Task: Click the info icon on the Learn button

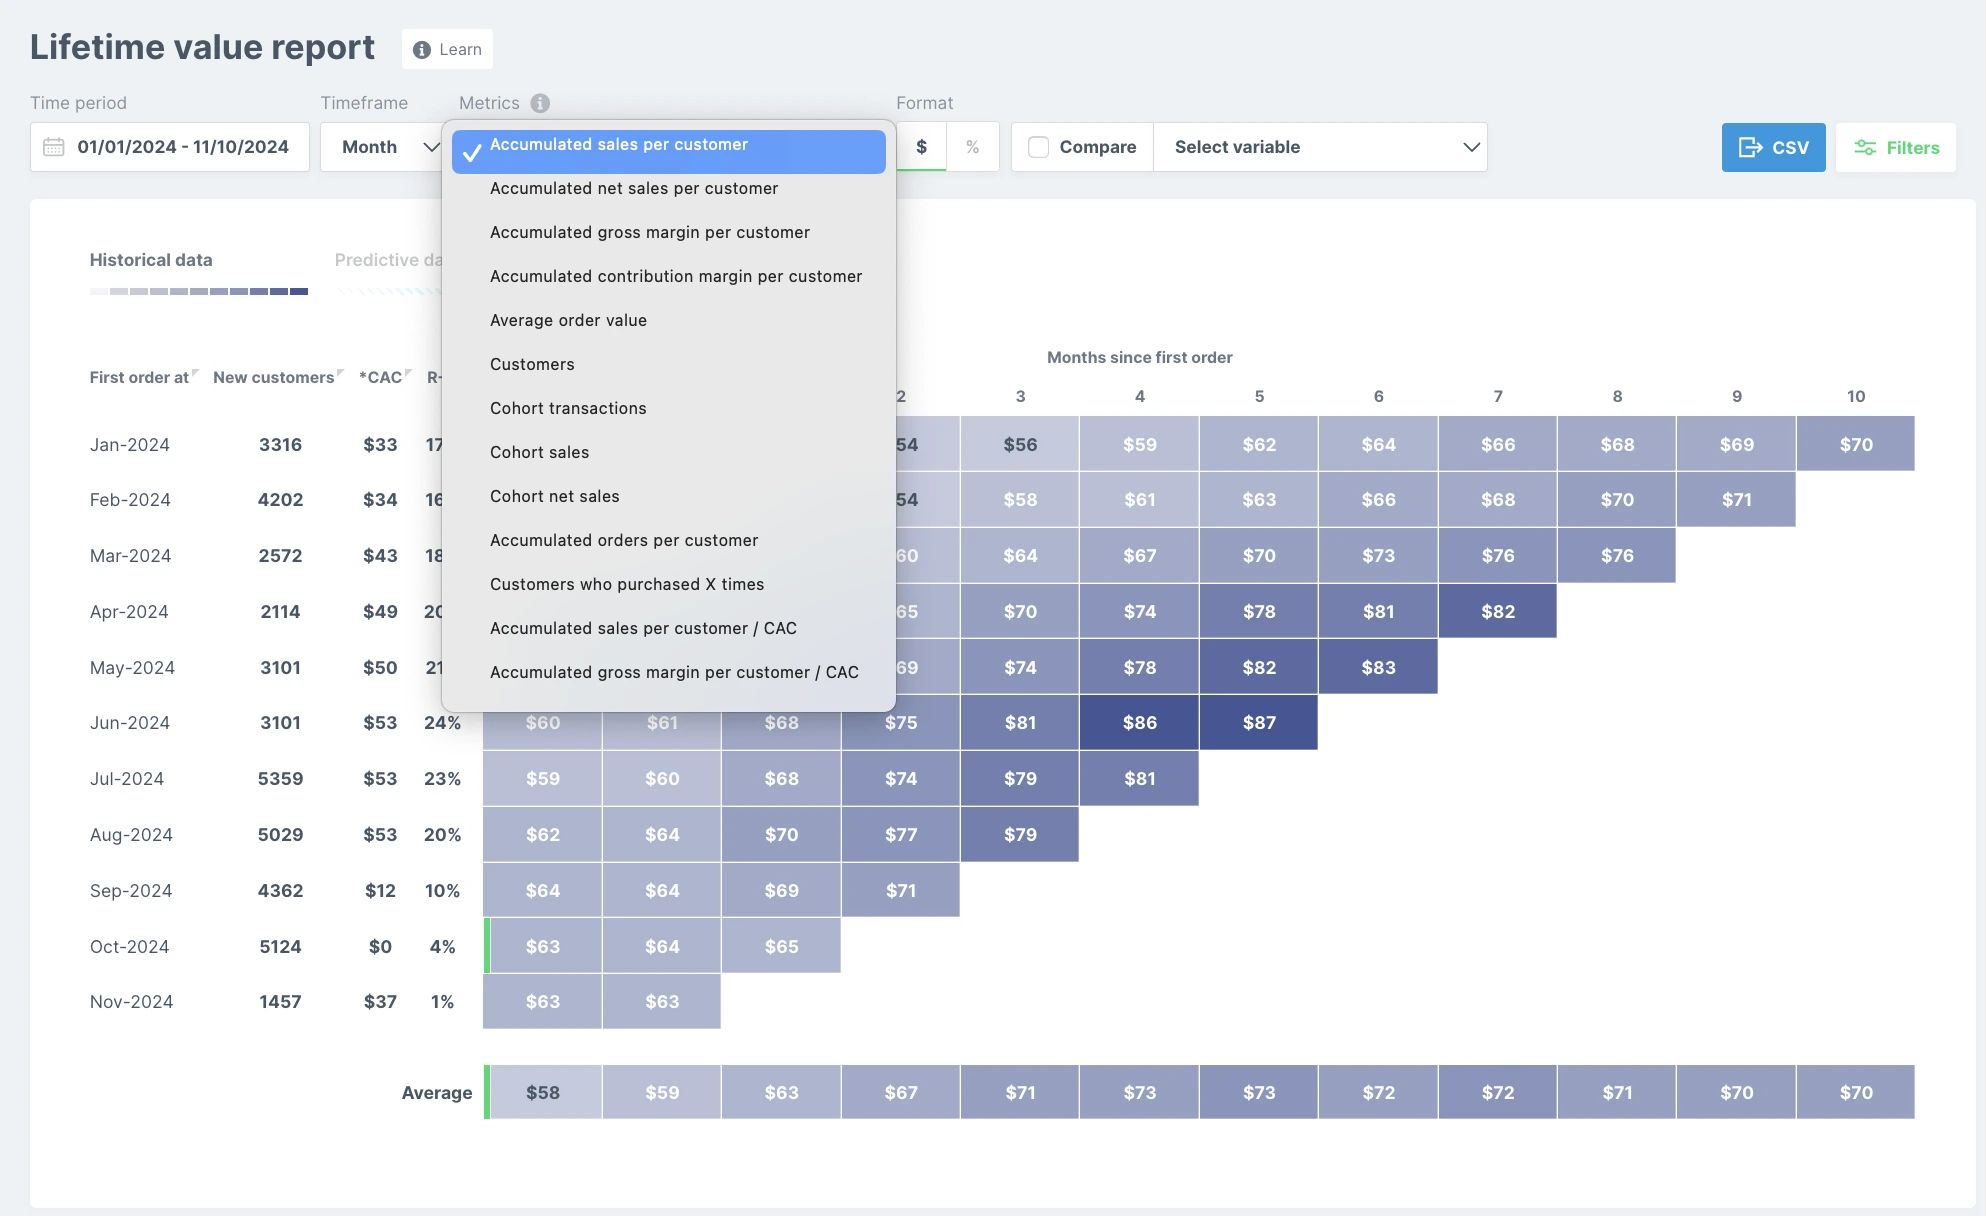Action: [422, 50]
